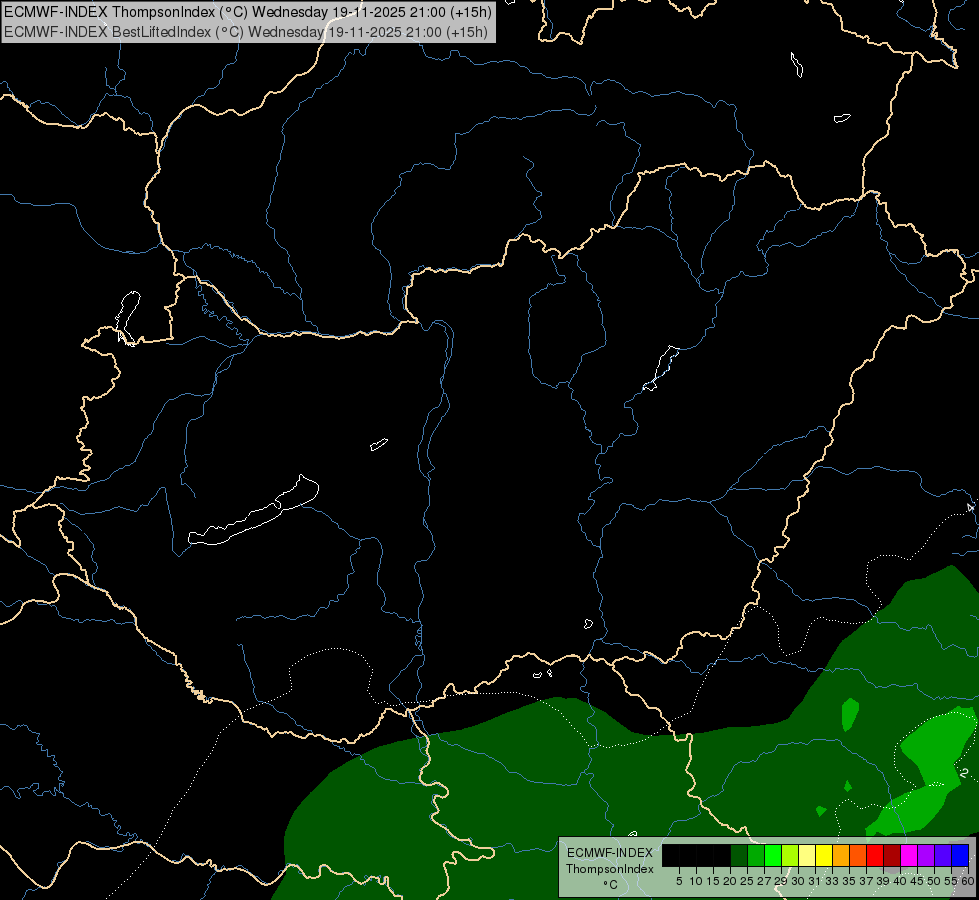
Task: Click the magenta 40-45 legend swatch
Action: (x=909, y=856)
